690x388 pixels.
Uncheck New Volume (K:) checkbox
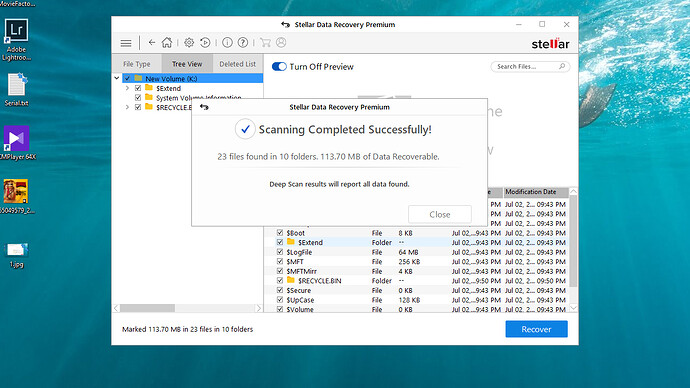coord(127,78)
